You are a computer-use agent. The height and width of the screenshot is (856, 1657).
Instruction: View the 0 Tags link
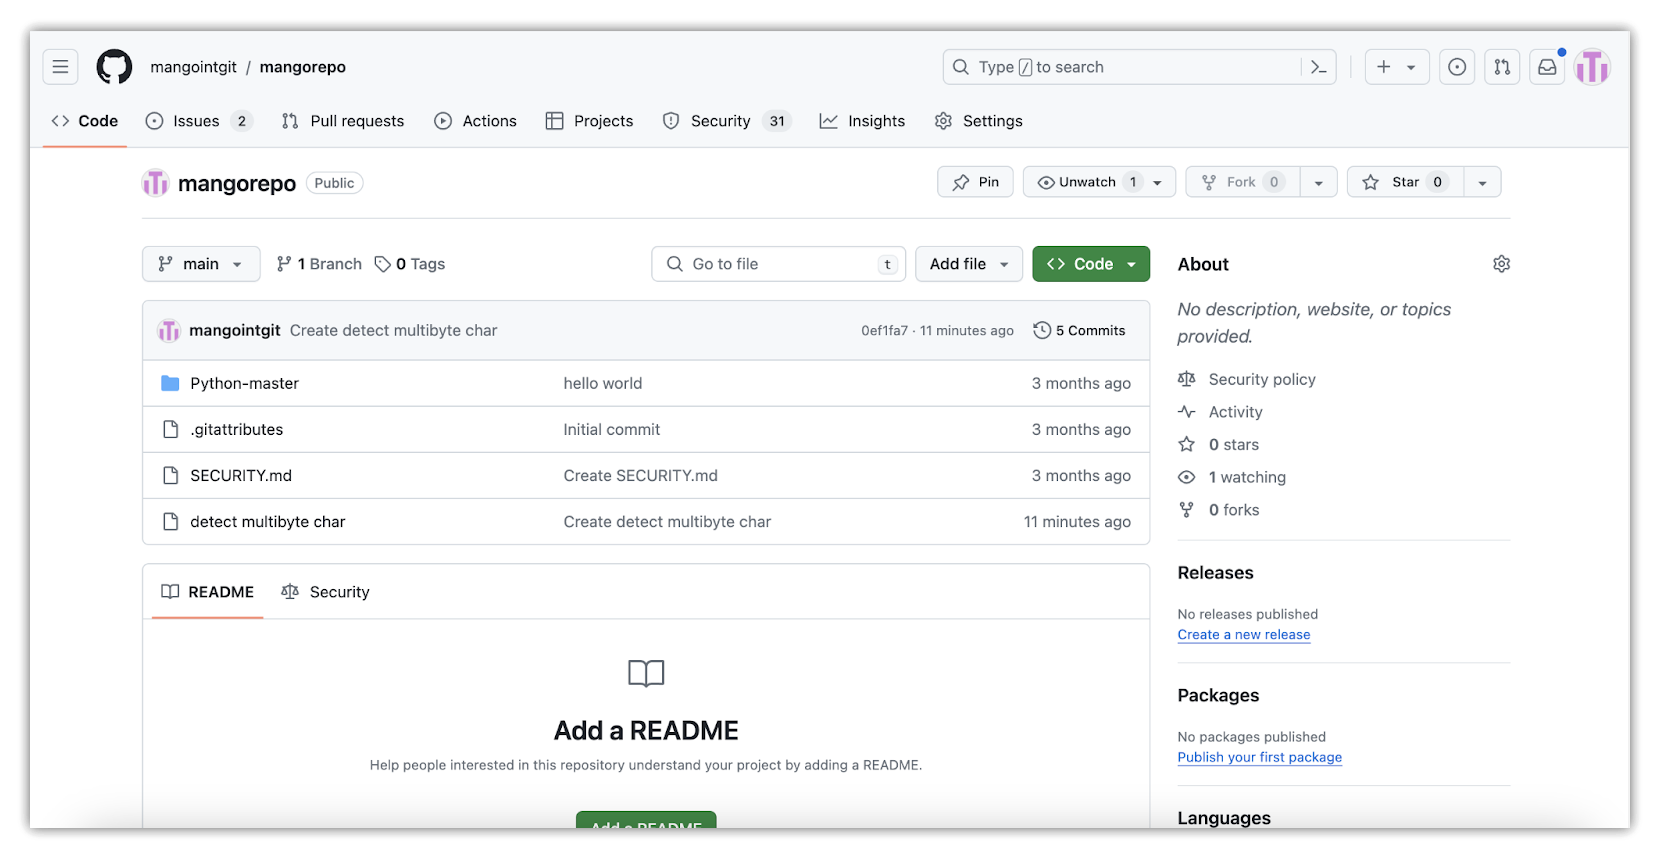click(410, 264)
